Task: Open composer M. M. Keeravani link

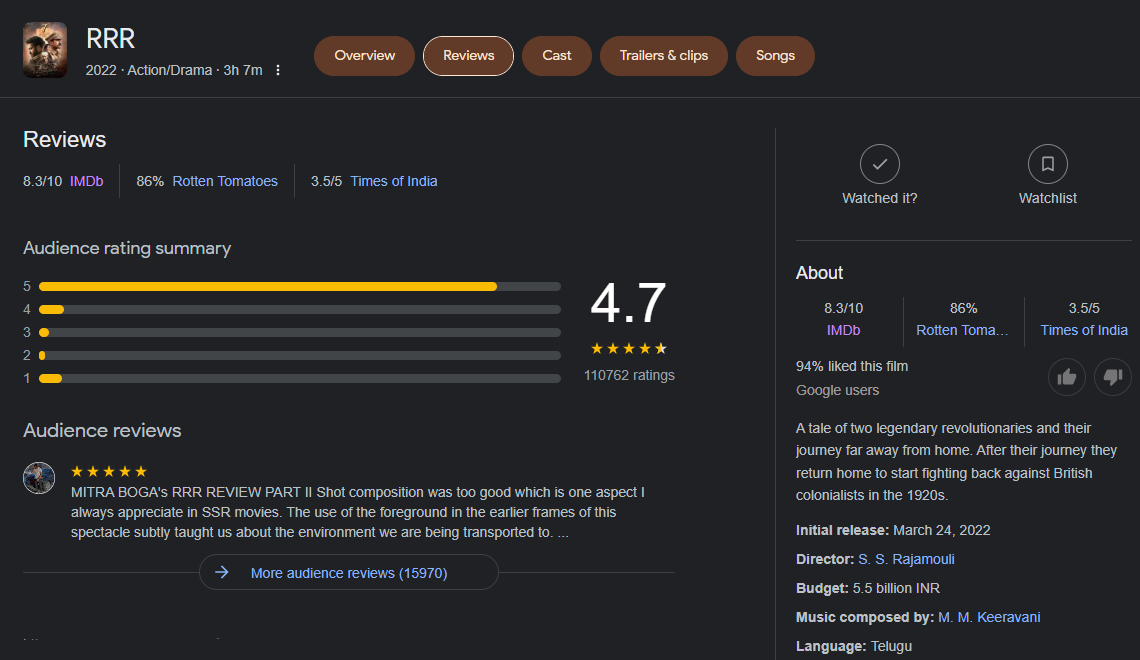Action: pyautogui.click(x=989, y=617)
